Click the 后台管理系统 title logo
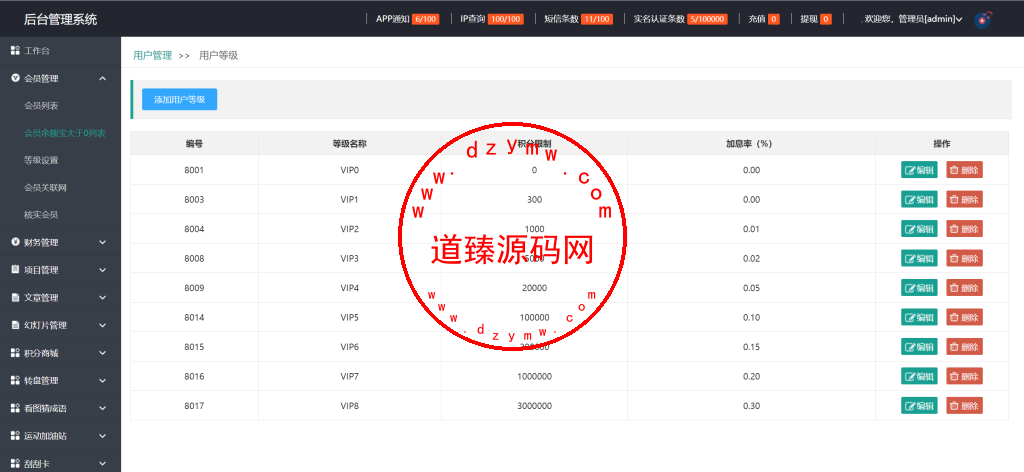This screenshot has height=472, width=1024. coord(60,19)
